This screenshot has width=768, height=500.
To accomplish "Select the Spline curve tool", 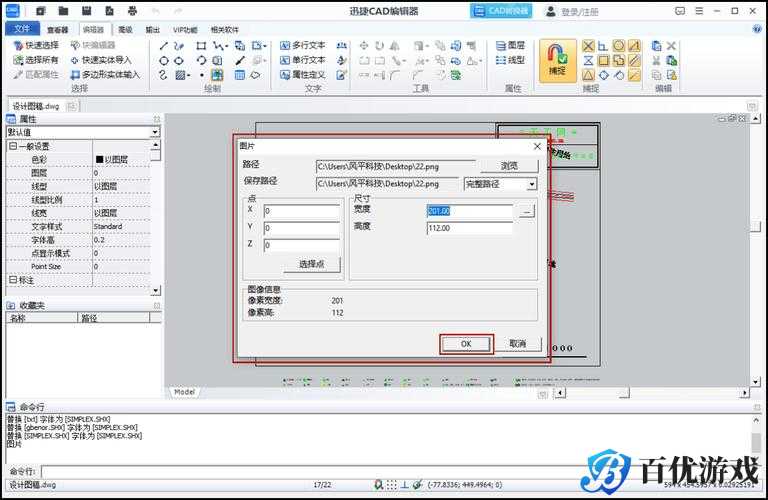I will [x=164, y=75].
